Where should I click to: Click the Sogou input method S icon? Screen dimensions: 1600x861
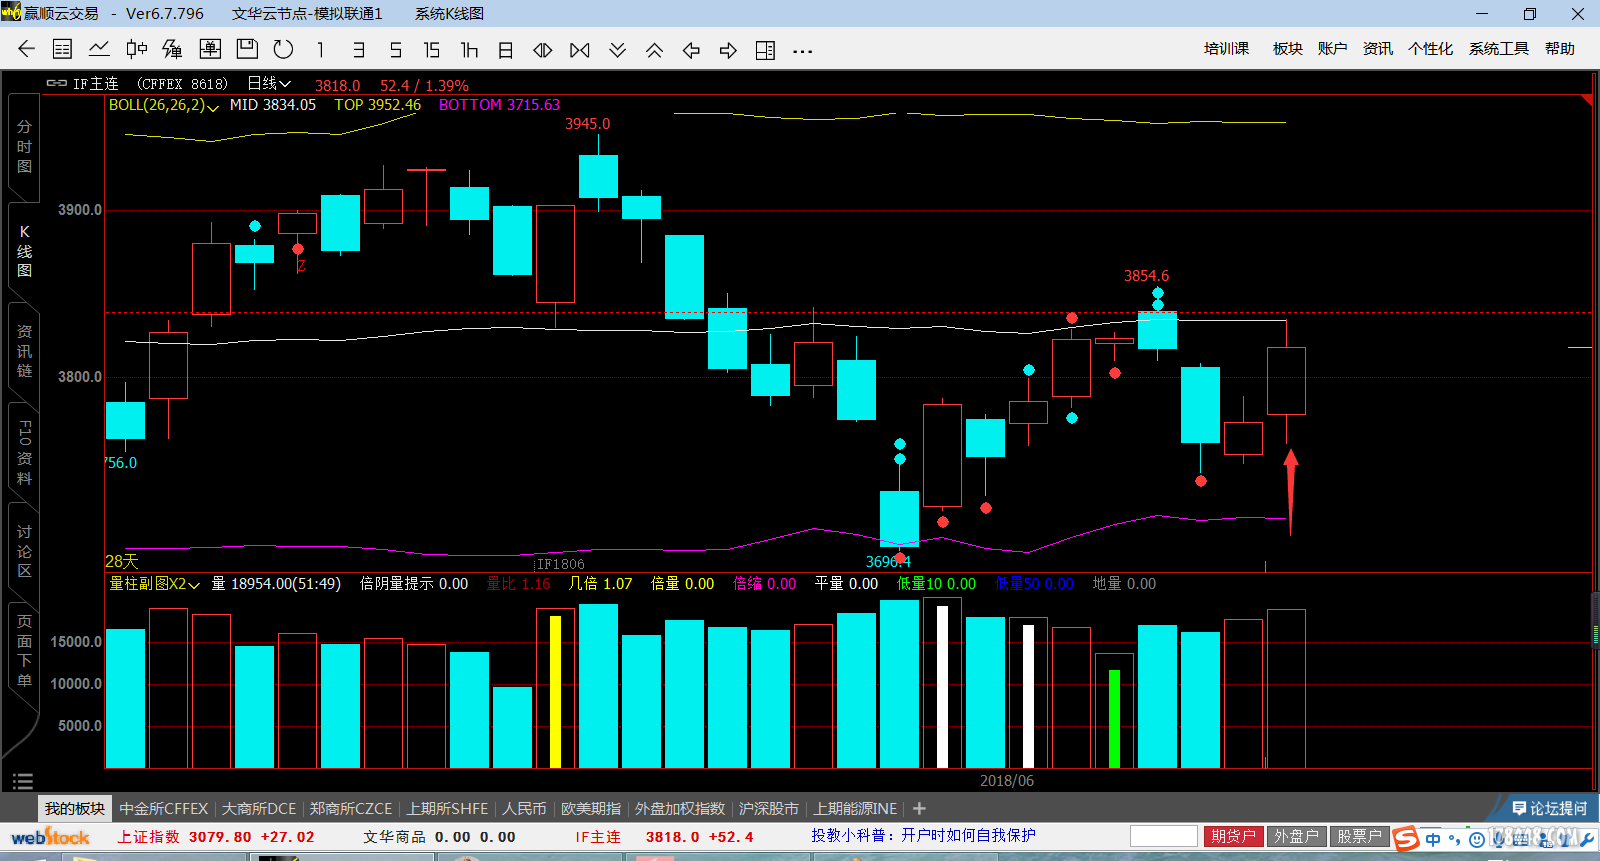[x=1407, y=839]
